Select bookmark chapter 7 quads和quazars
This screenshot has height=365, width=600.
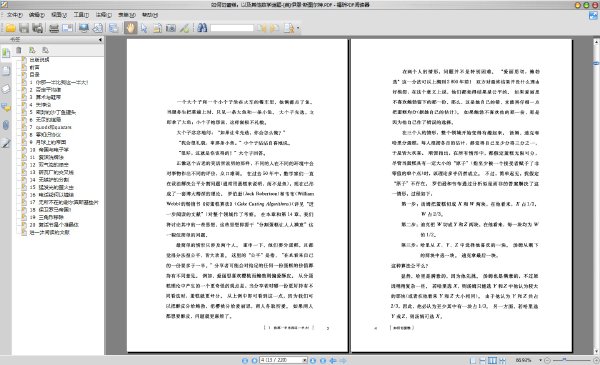51,127
